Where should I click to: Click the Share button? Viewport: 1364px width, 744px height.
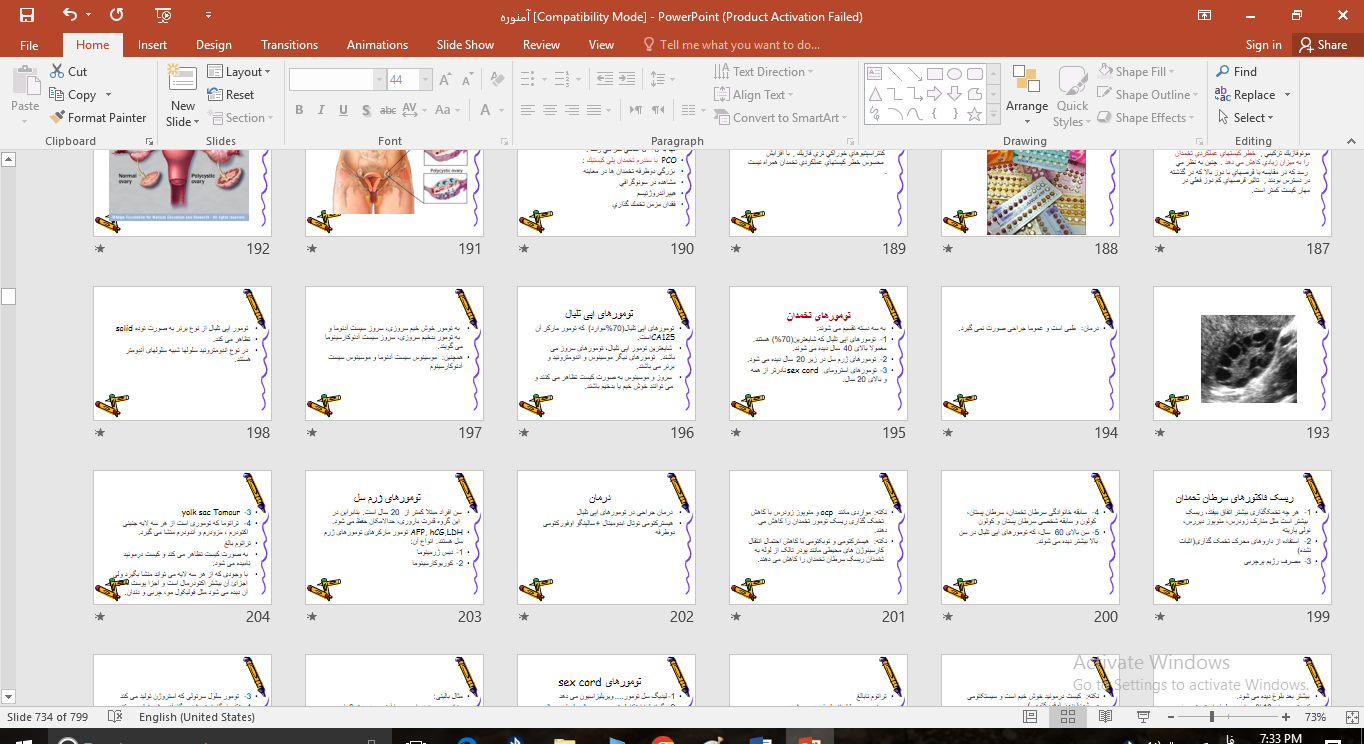(x=1322, y=45)
